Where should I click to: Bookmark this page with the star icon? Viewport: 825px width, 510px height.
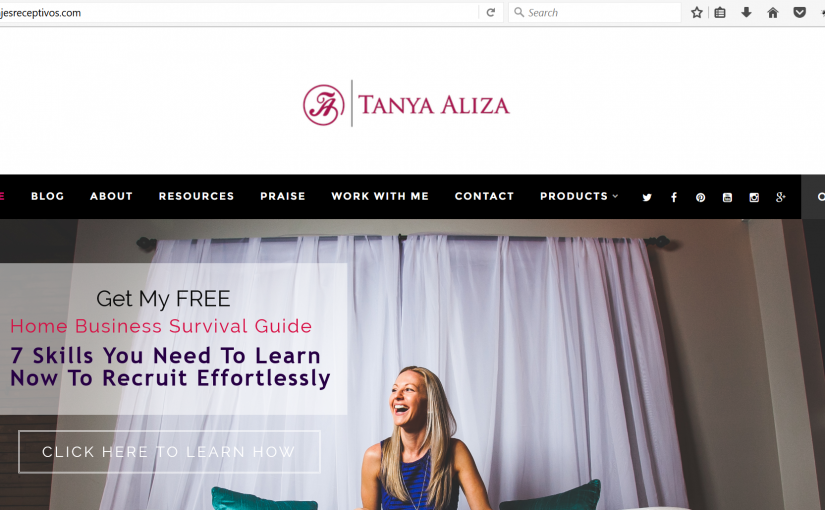697,13
